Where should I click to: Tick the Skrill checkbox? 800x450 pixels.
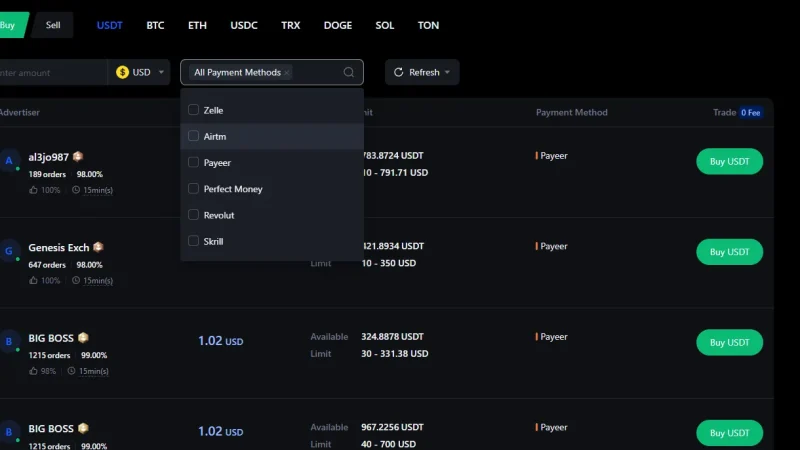193,241
